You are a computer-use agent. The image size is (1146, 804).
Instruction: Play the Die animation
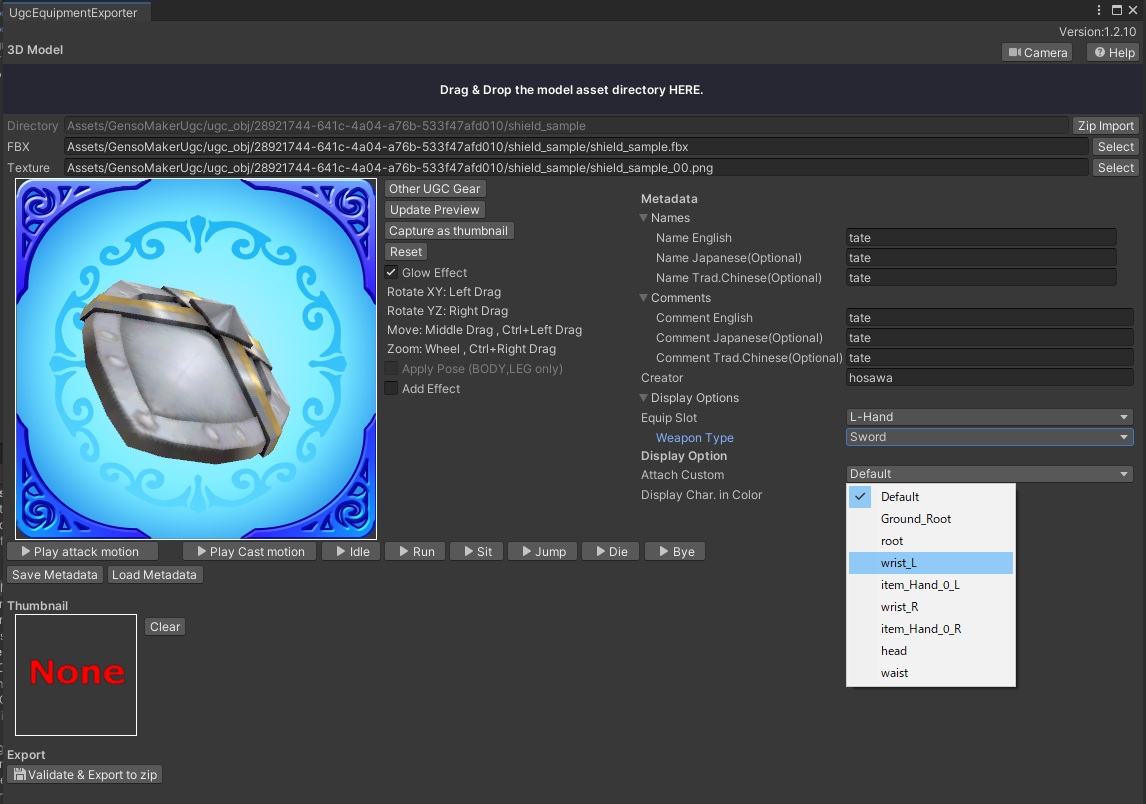coord(609,552)
